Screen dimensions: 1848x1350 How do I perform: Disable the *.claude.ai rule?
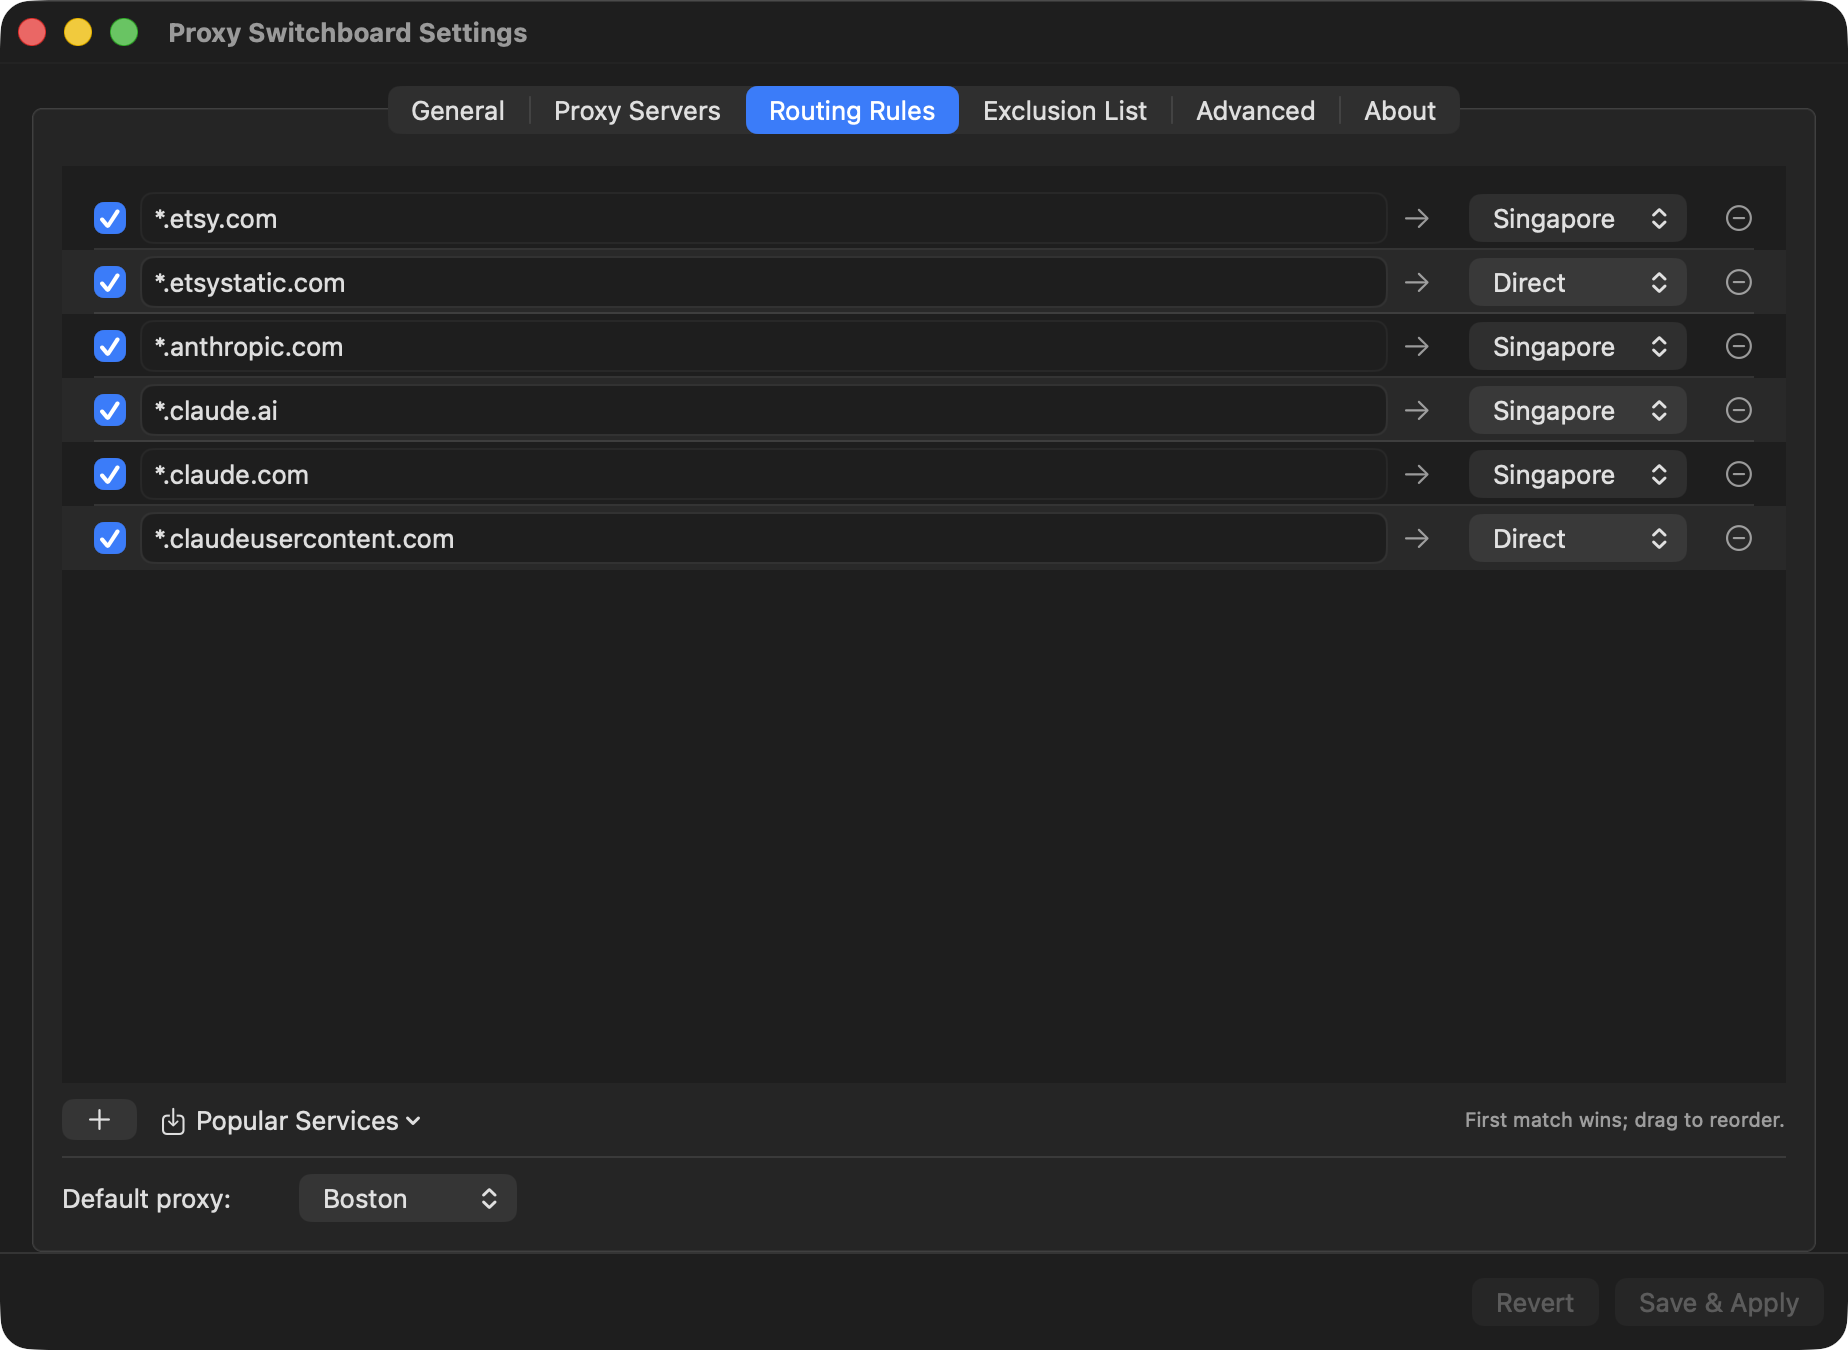110,410
